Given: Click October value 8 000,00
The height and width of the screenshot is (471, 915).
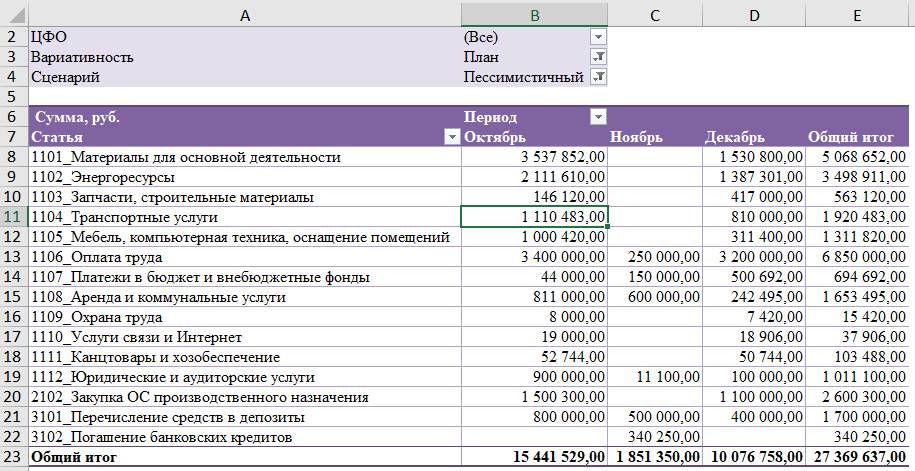Looking at the screenshot, I should [x=535, y=317].
